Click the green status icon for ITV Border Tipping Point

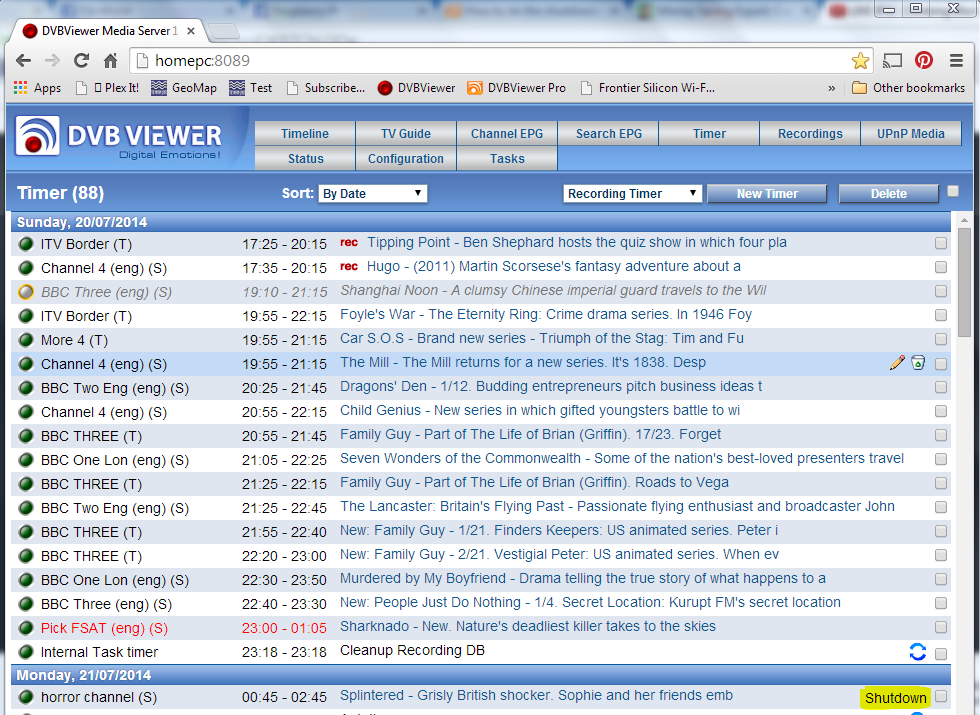(27, 243)
